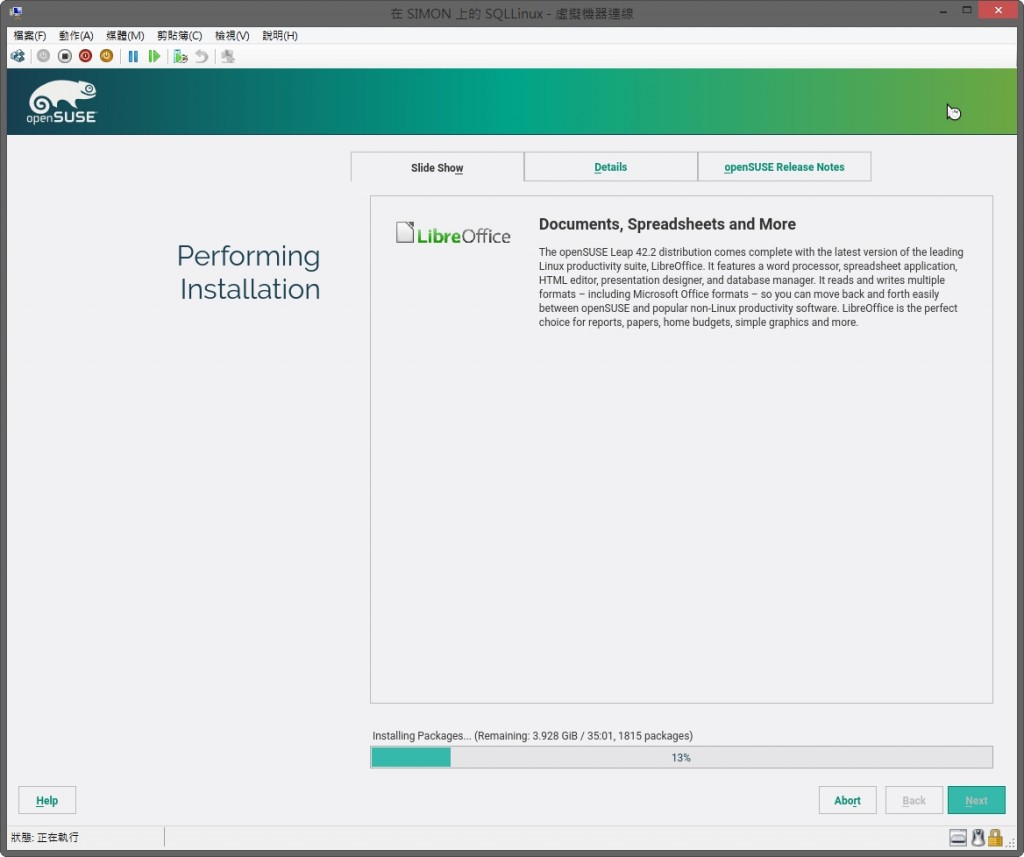The height and width of the screenshot is (857, 1024).
Task: Click the mouse capture status bar icon
Action: (x=978, y=837)
